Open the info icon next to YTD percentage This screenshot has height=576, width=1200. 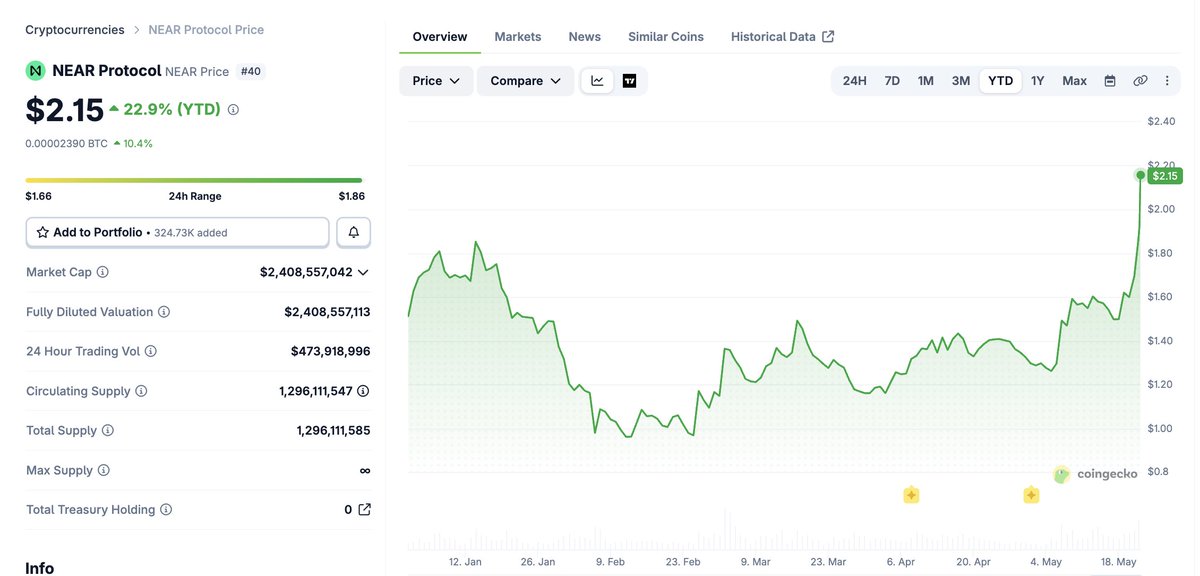tap(233, 110)
